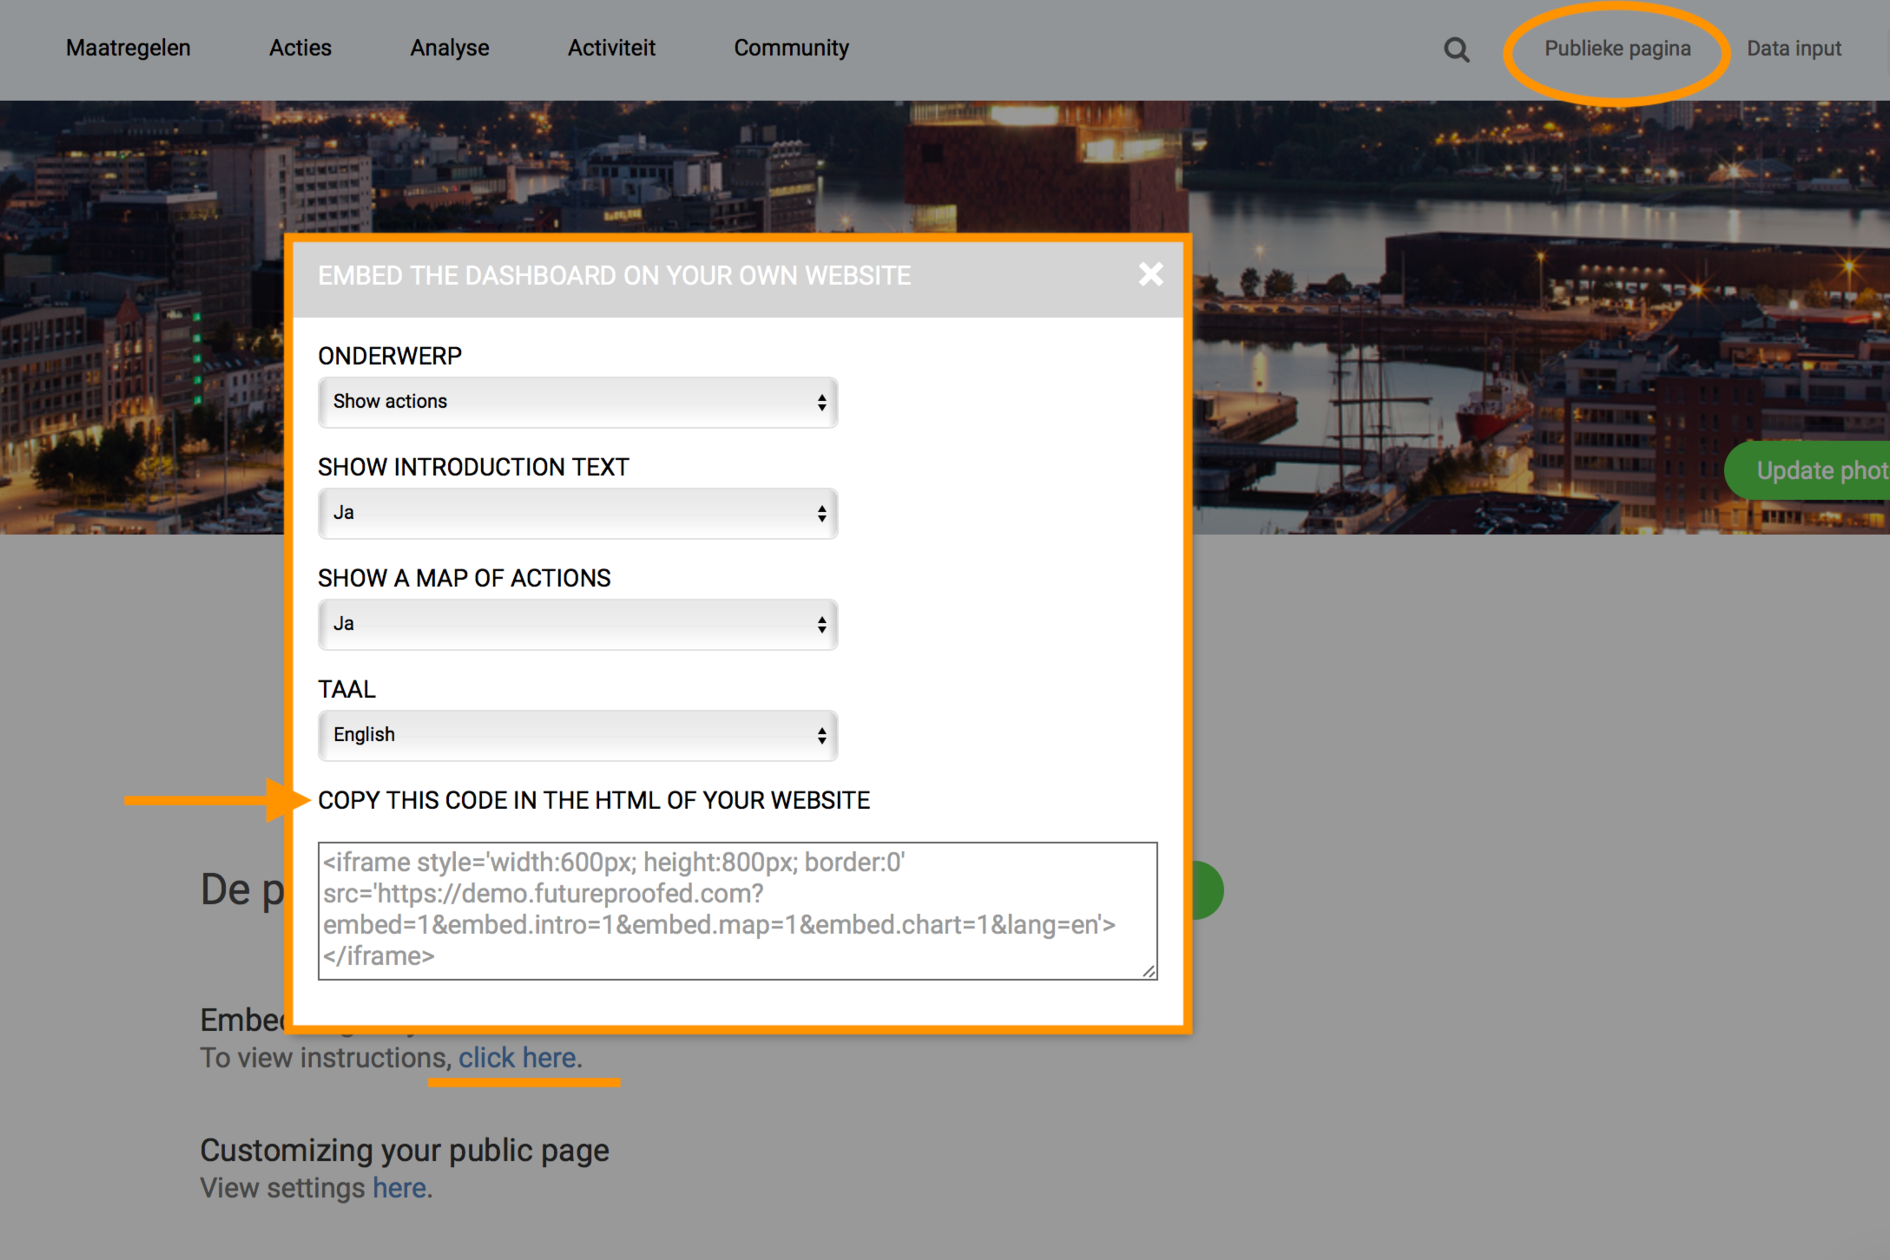
Task: Click the 'click here' instructions link
Action: pos(517,1057)
